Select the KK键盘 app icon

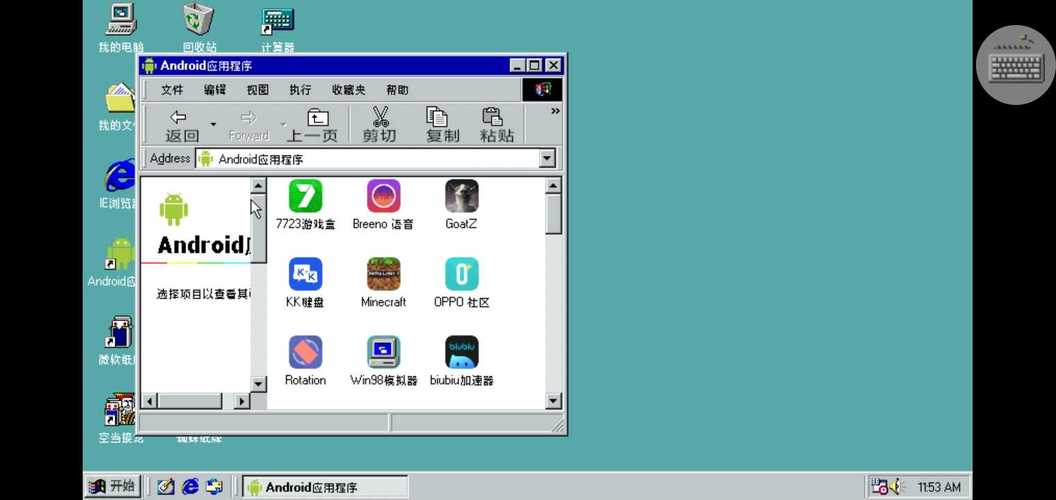coord(305,275)
